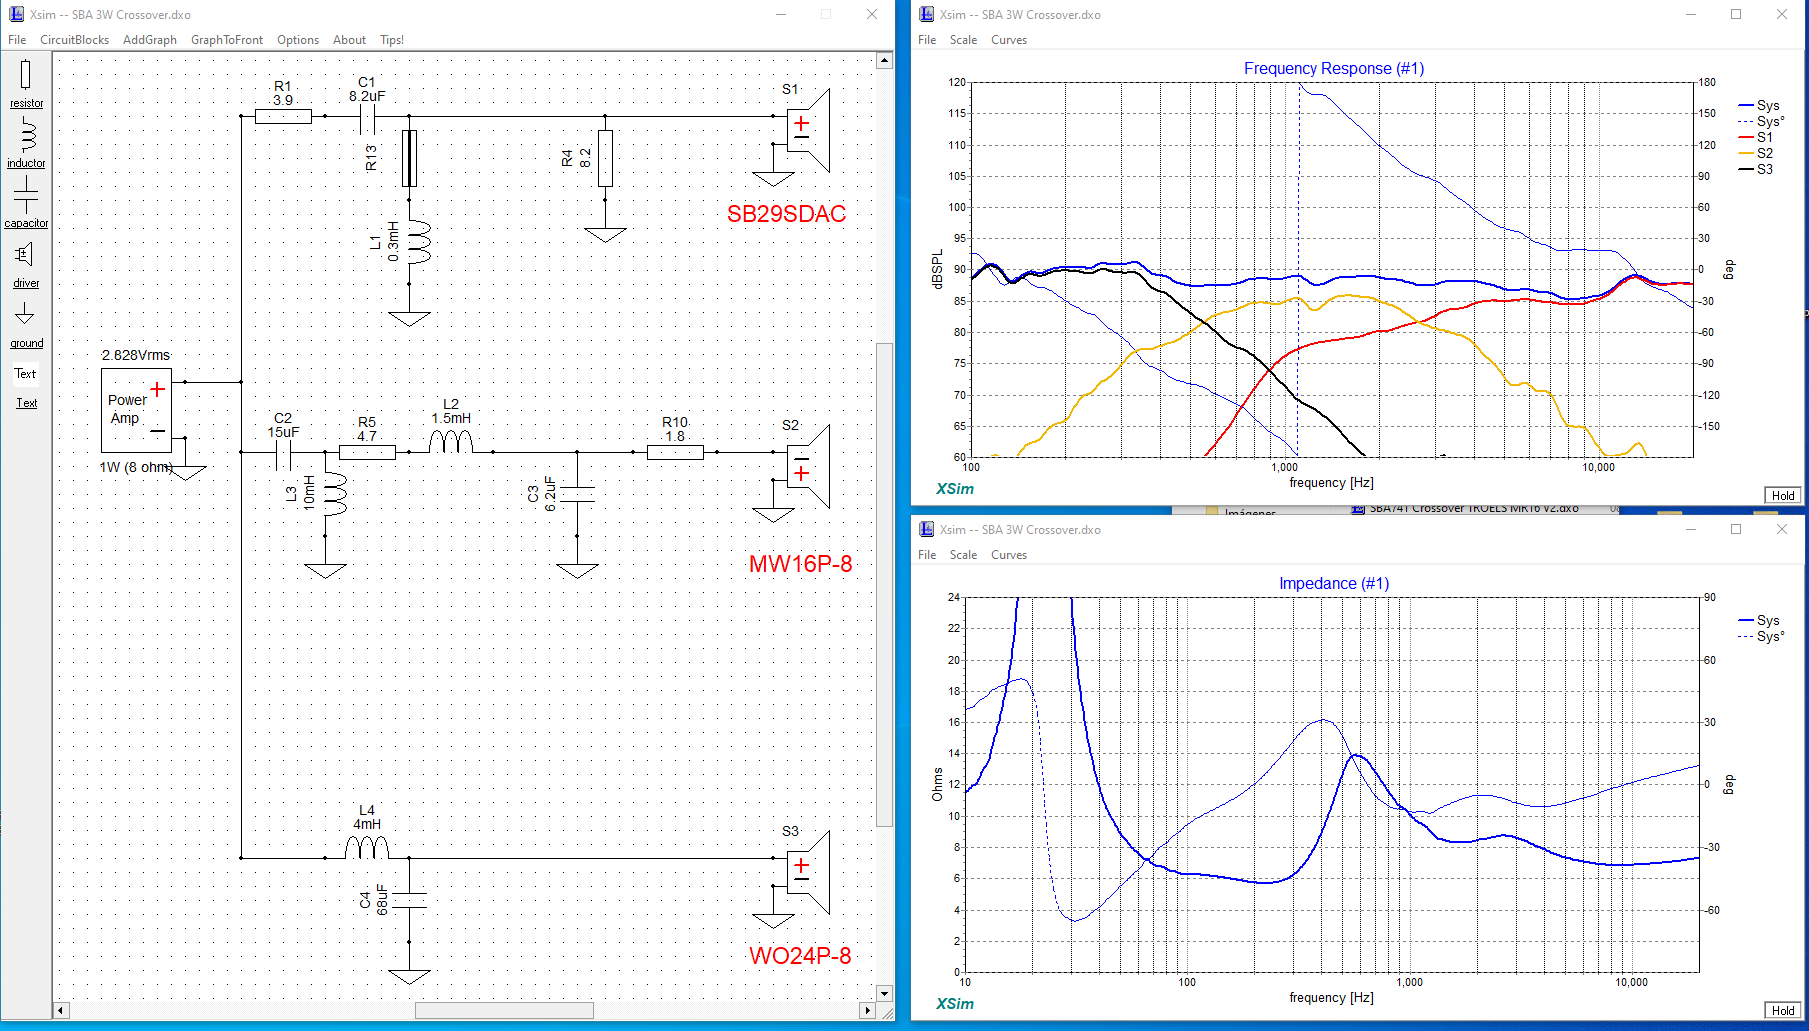Select the capacitor component tool
The height and width of the screenshot is (1031, 1809).
[x=26, y=203]
